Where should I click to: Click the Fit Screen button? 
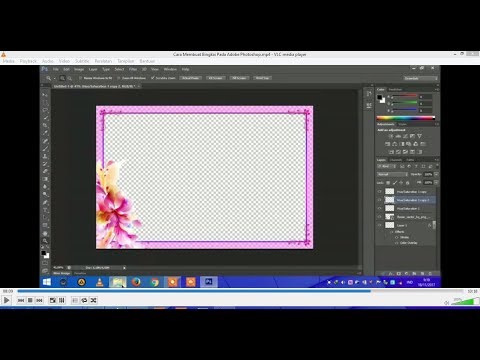(215, 78)
